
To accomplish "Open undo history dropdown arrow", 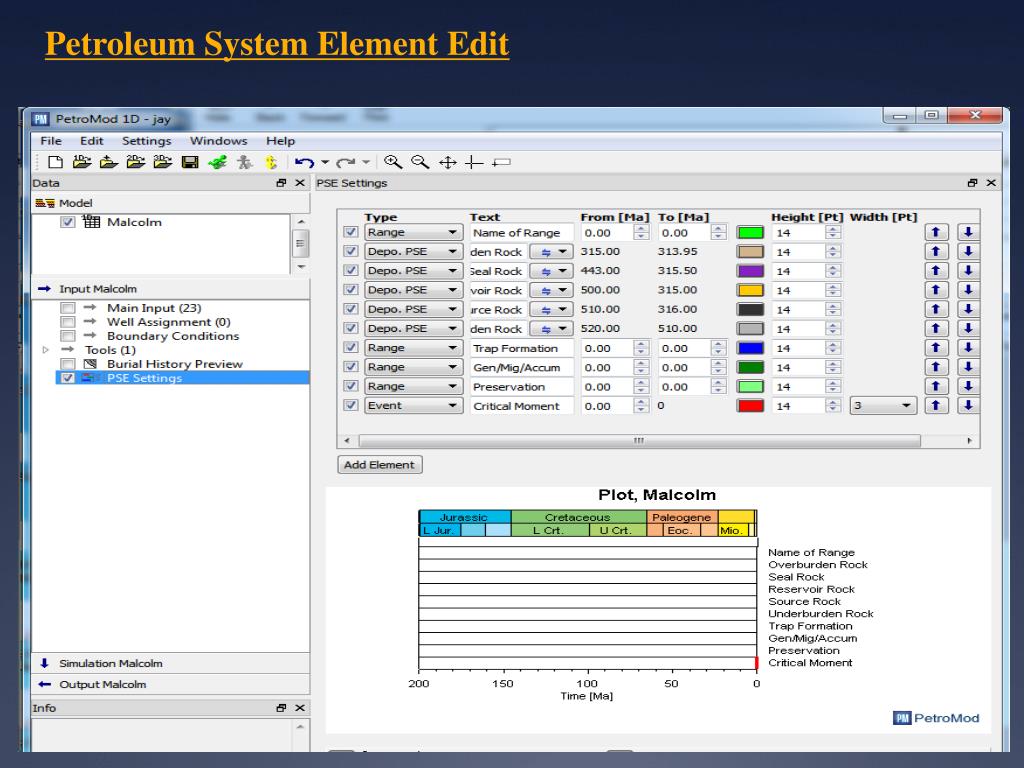I will pyautogui.click(x=325, y=162).
